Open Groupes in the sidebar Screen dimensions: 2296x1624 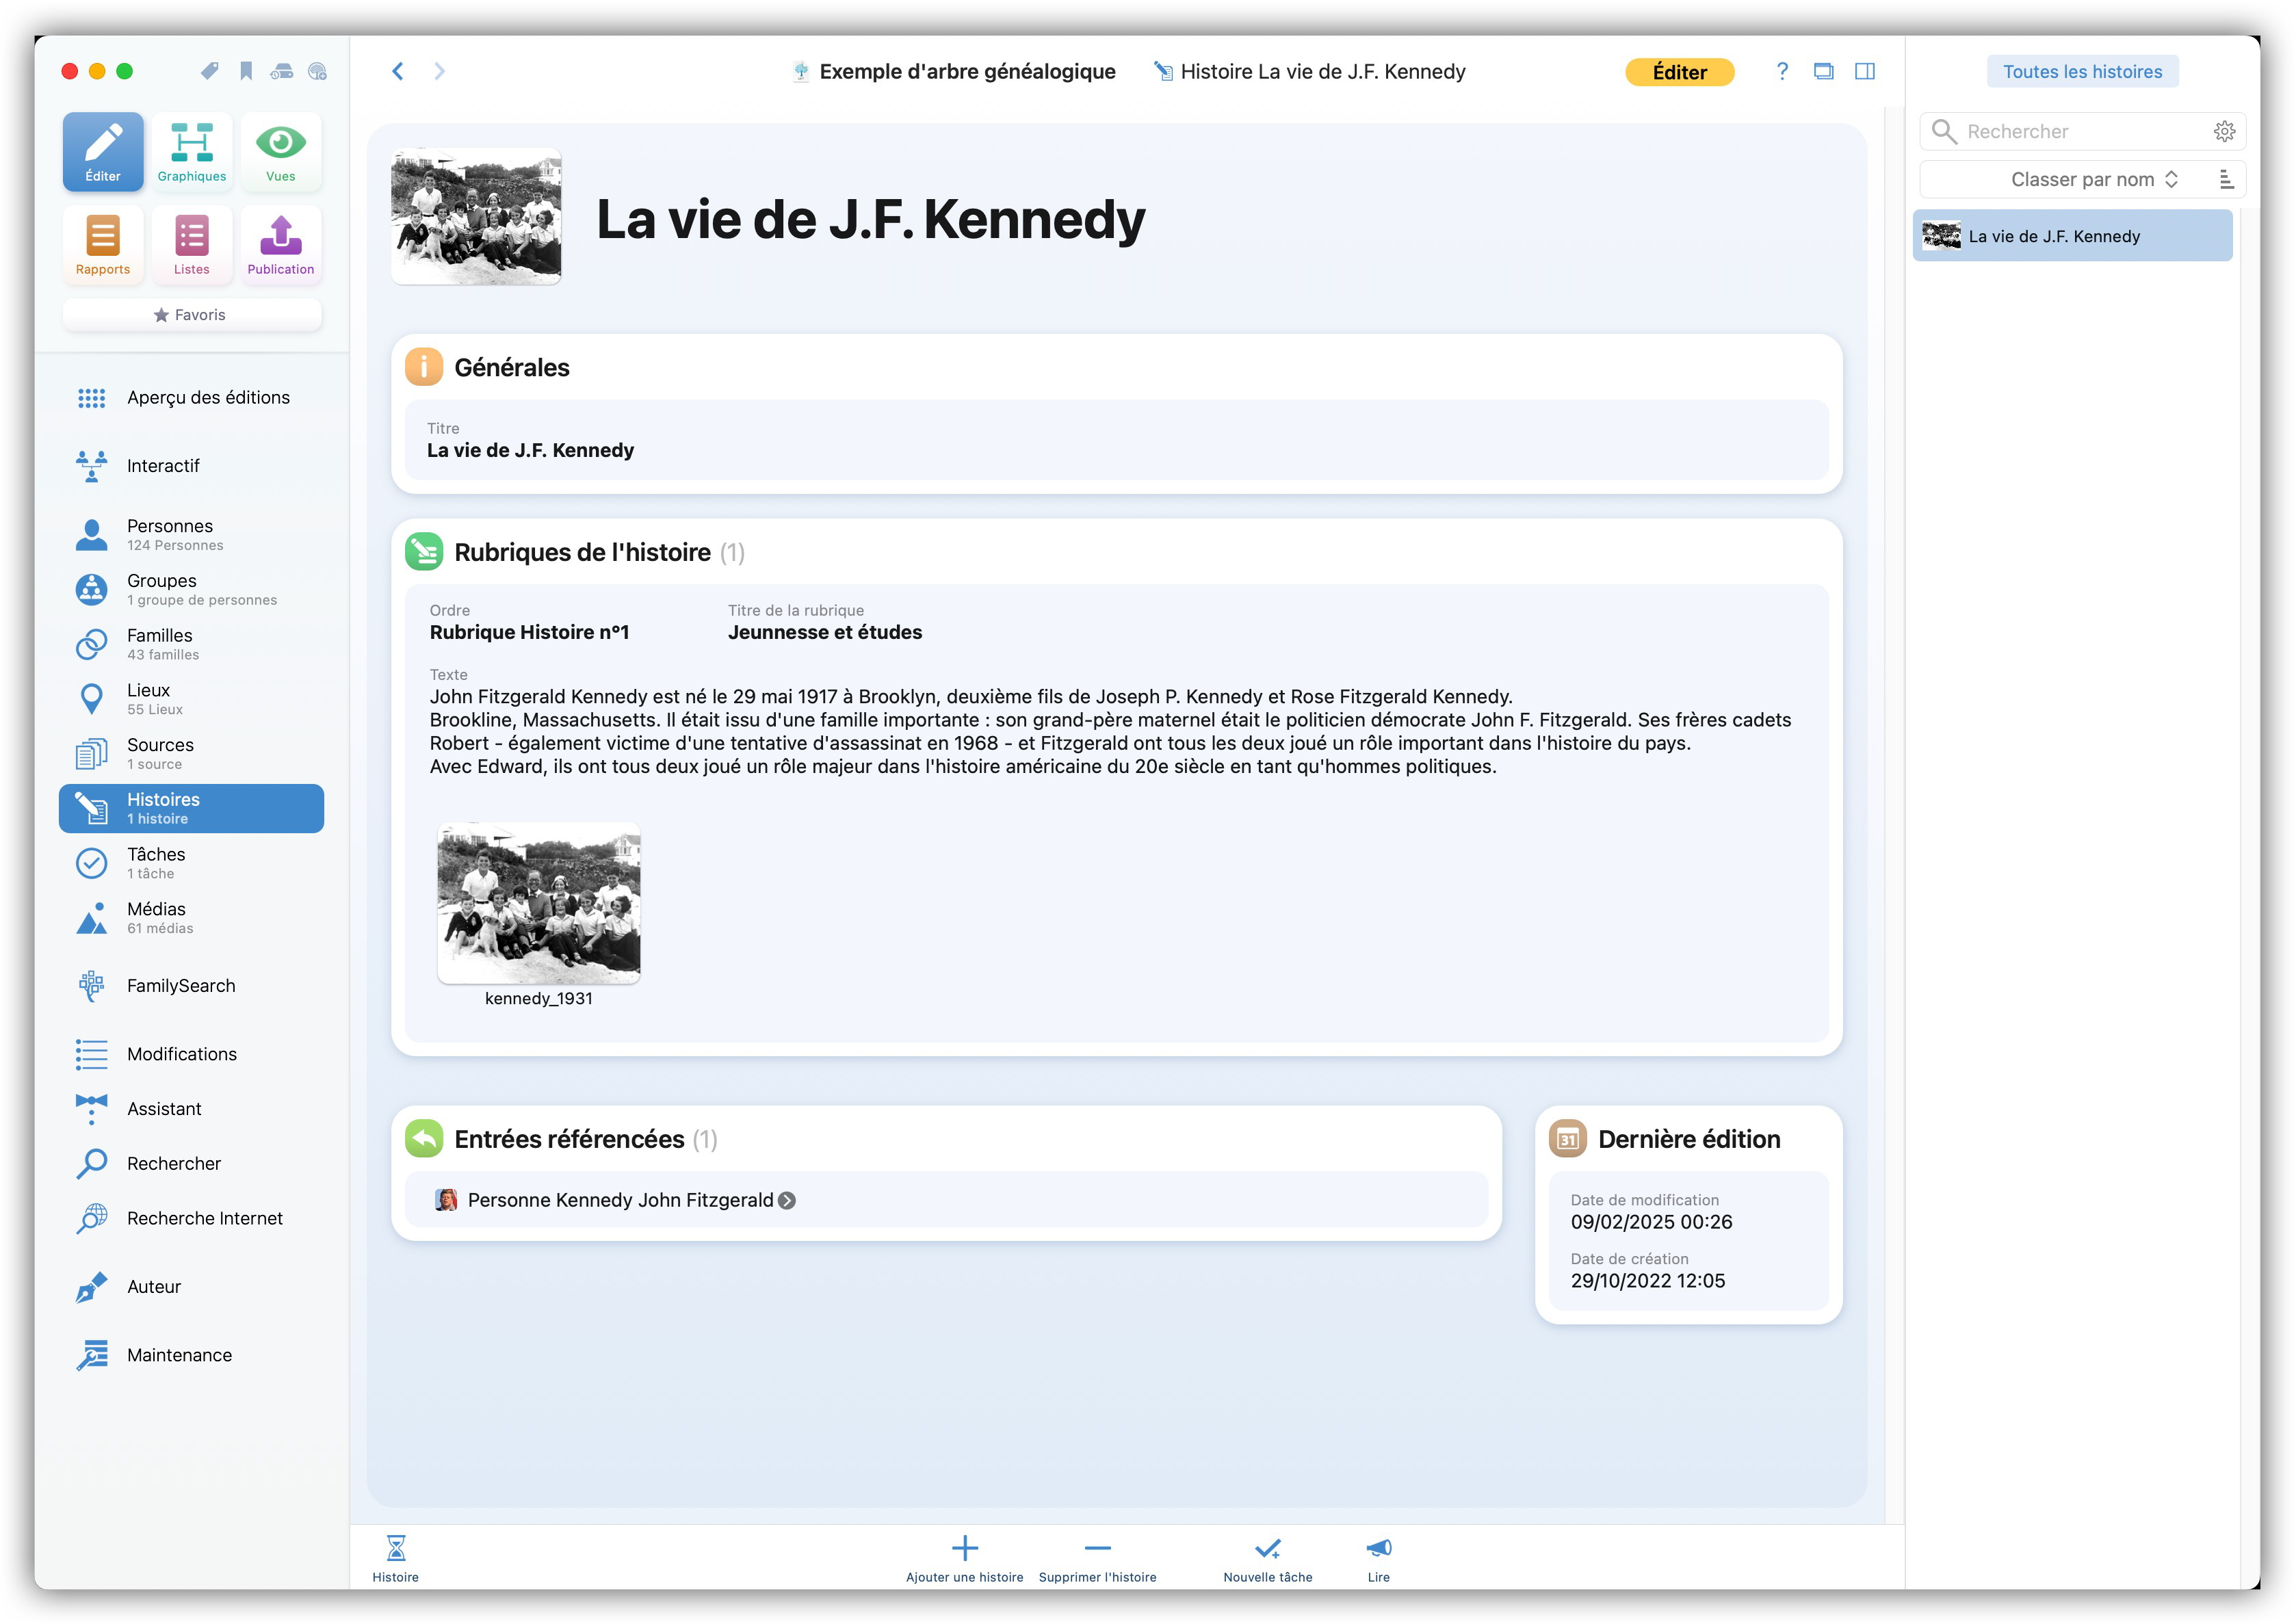[x=192, y=590]
